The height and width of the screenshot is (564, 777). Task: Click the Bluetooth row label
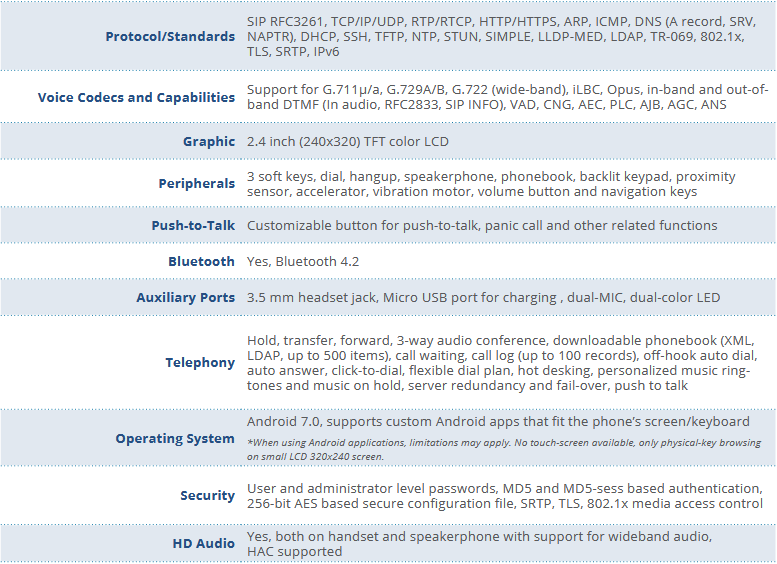pyautogui.click(x=201, y=262)
